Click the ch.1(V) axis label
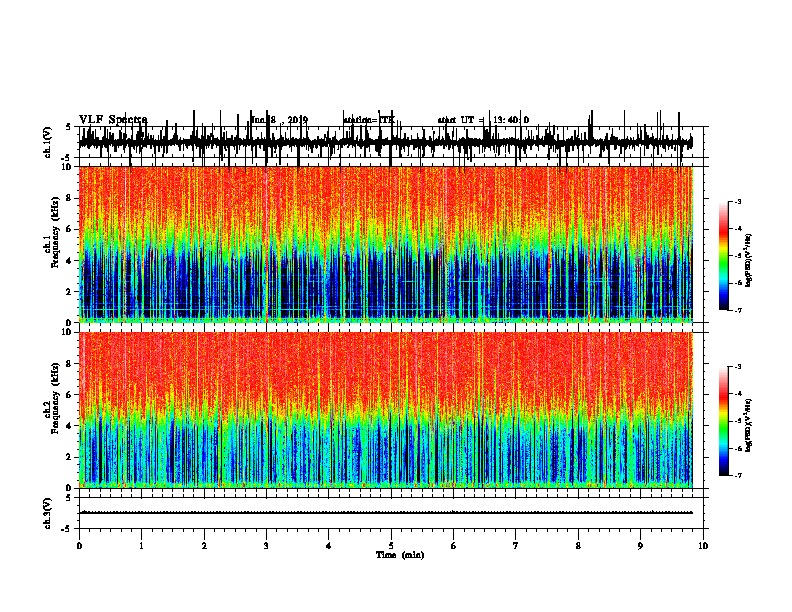792x612 pixels. pyautogui.click(x=47, y=142)
